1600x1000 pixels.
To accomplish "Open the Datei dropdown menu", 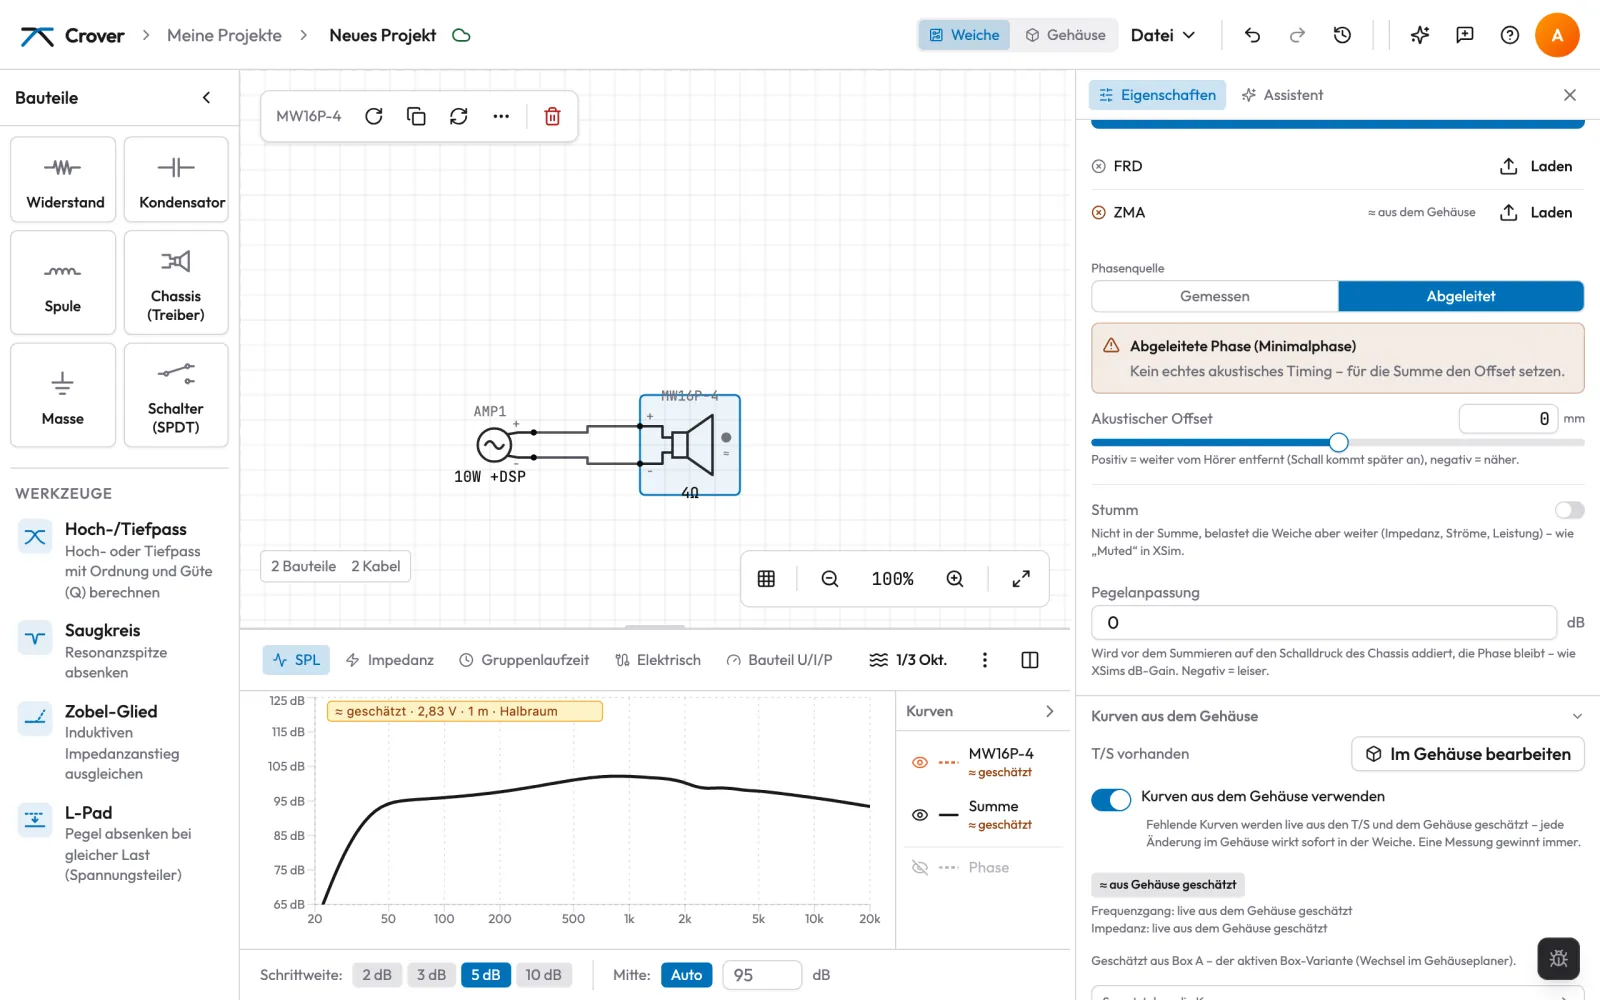I will click(x=1163, y=35).
